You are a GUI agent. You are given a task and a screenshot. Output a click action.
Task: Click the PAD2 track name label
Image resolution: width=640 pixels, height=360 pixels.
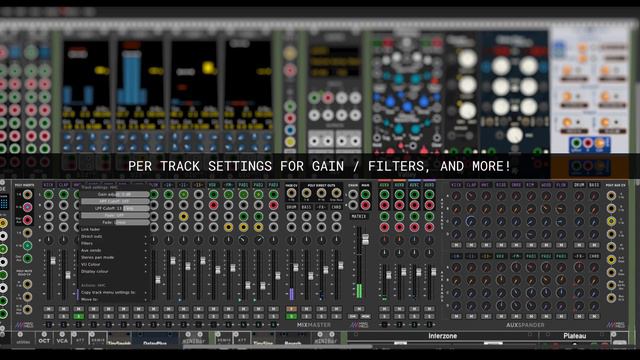[258, 185]
